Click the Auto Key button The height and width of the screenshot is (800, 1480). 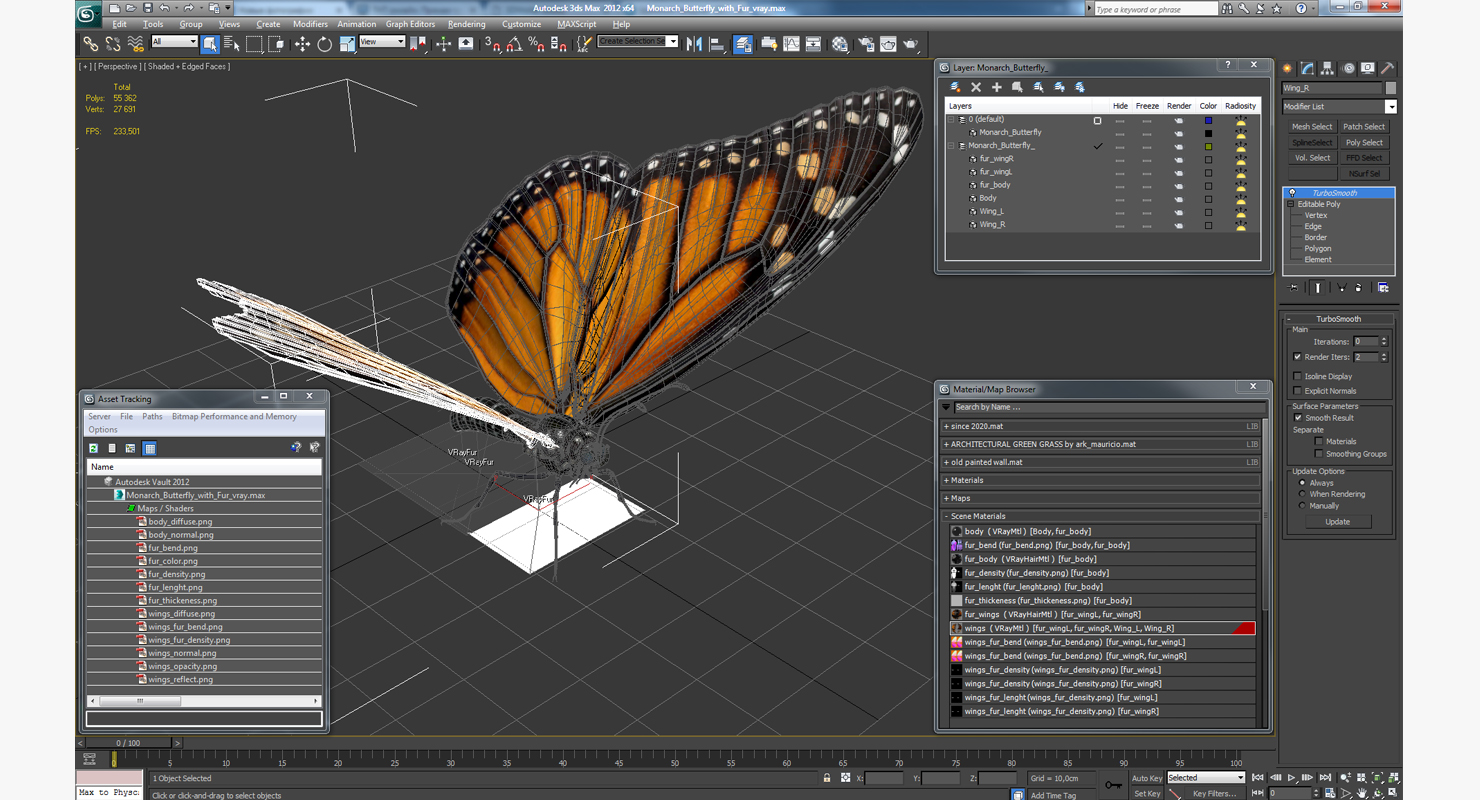(1147, 778)
